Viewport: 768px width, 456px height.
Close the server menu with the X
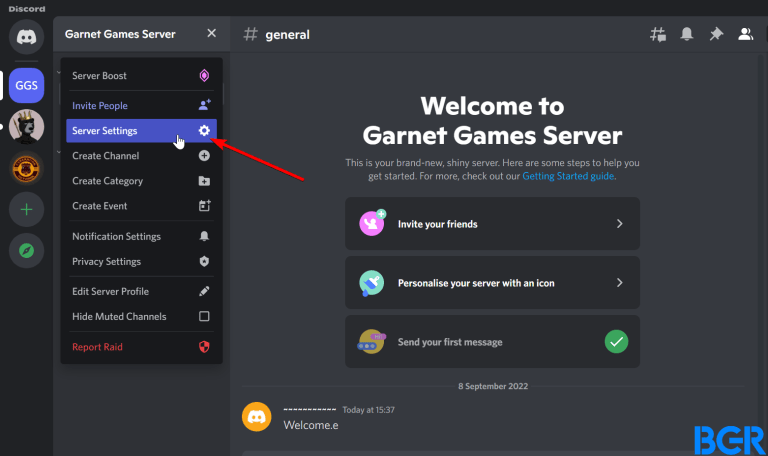(x=212, y=33)
